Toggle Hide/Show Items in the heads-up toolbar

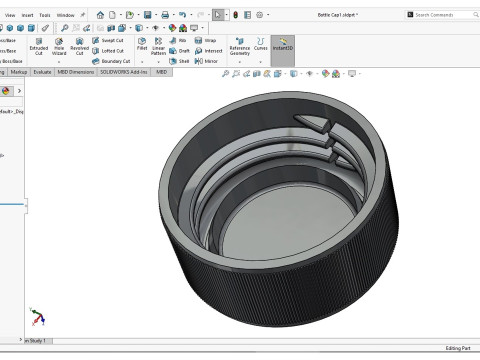pos(309,74)
